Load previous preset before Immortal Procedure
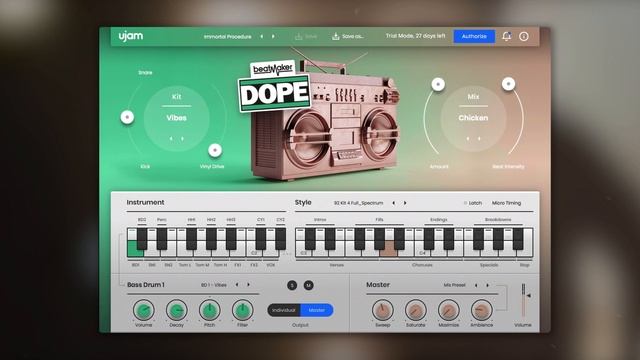Screen dimensions: 640x360 pyautogui.click(x=262, y=36)
